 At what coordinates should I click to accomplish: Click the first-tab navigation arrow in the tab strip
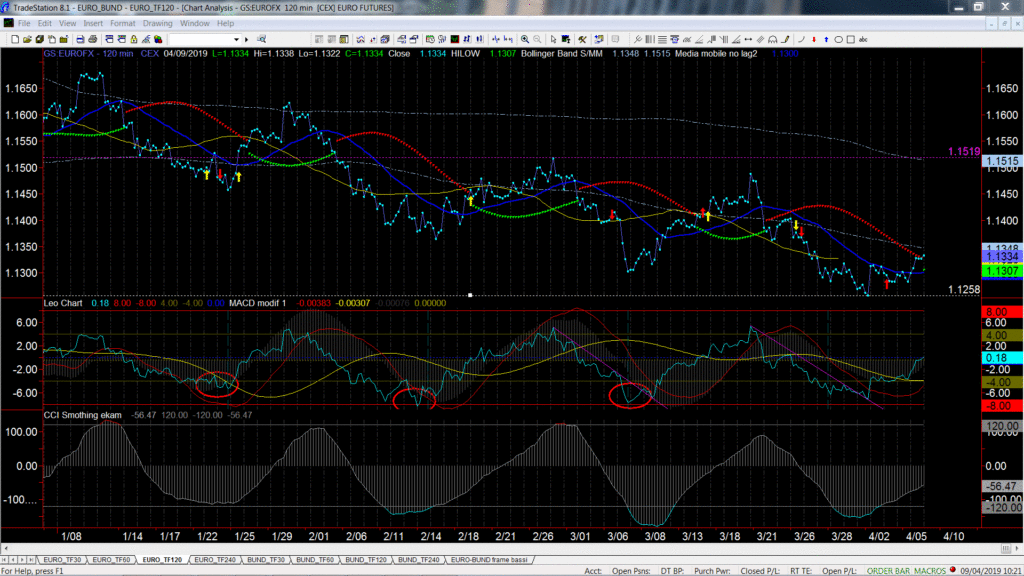point(5,560)
